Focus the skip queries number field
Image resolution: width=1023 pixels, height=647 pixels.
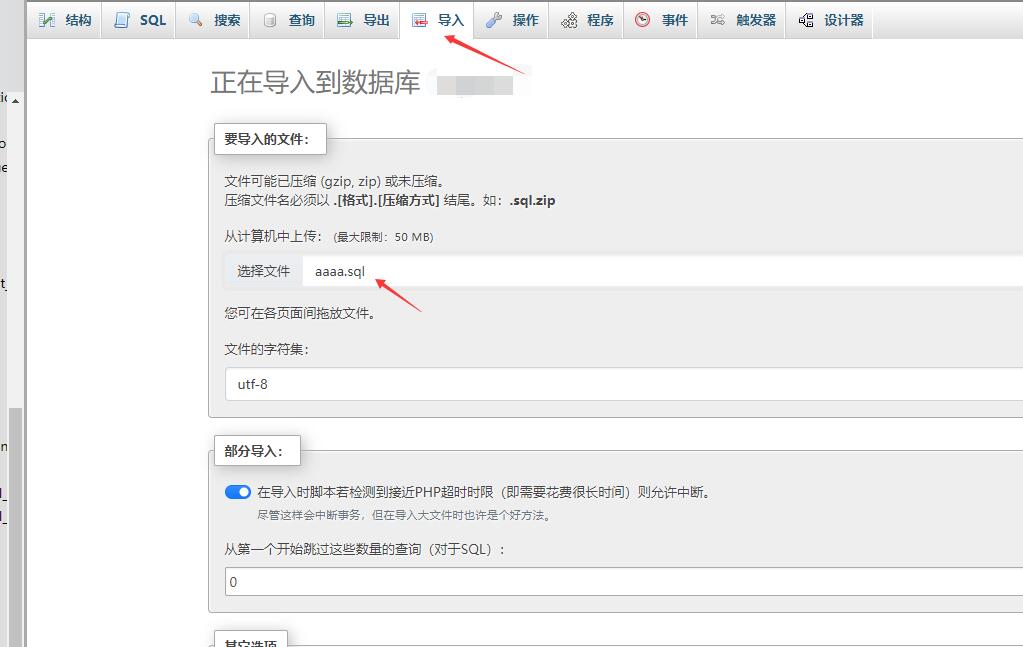[x=624, y=581]
